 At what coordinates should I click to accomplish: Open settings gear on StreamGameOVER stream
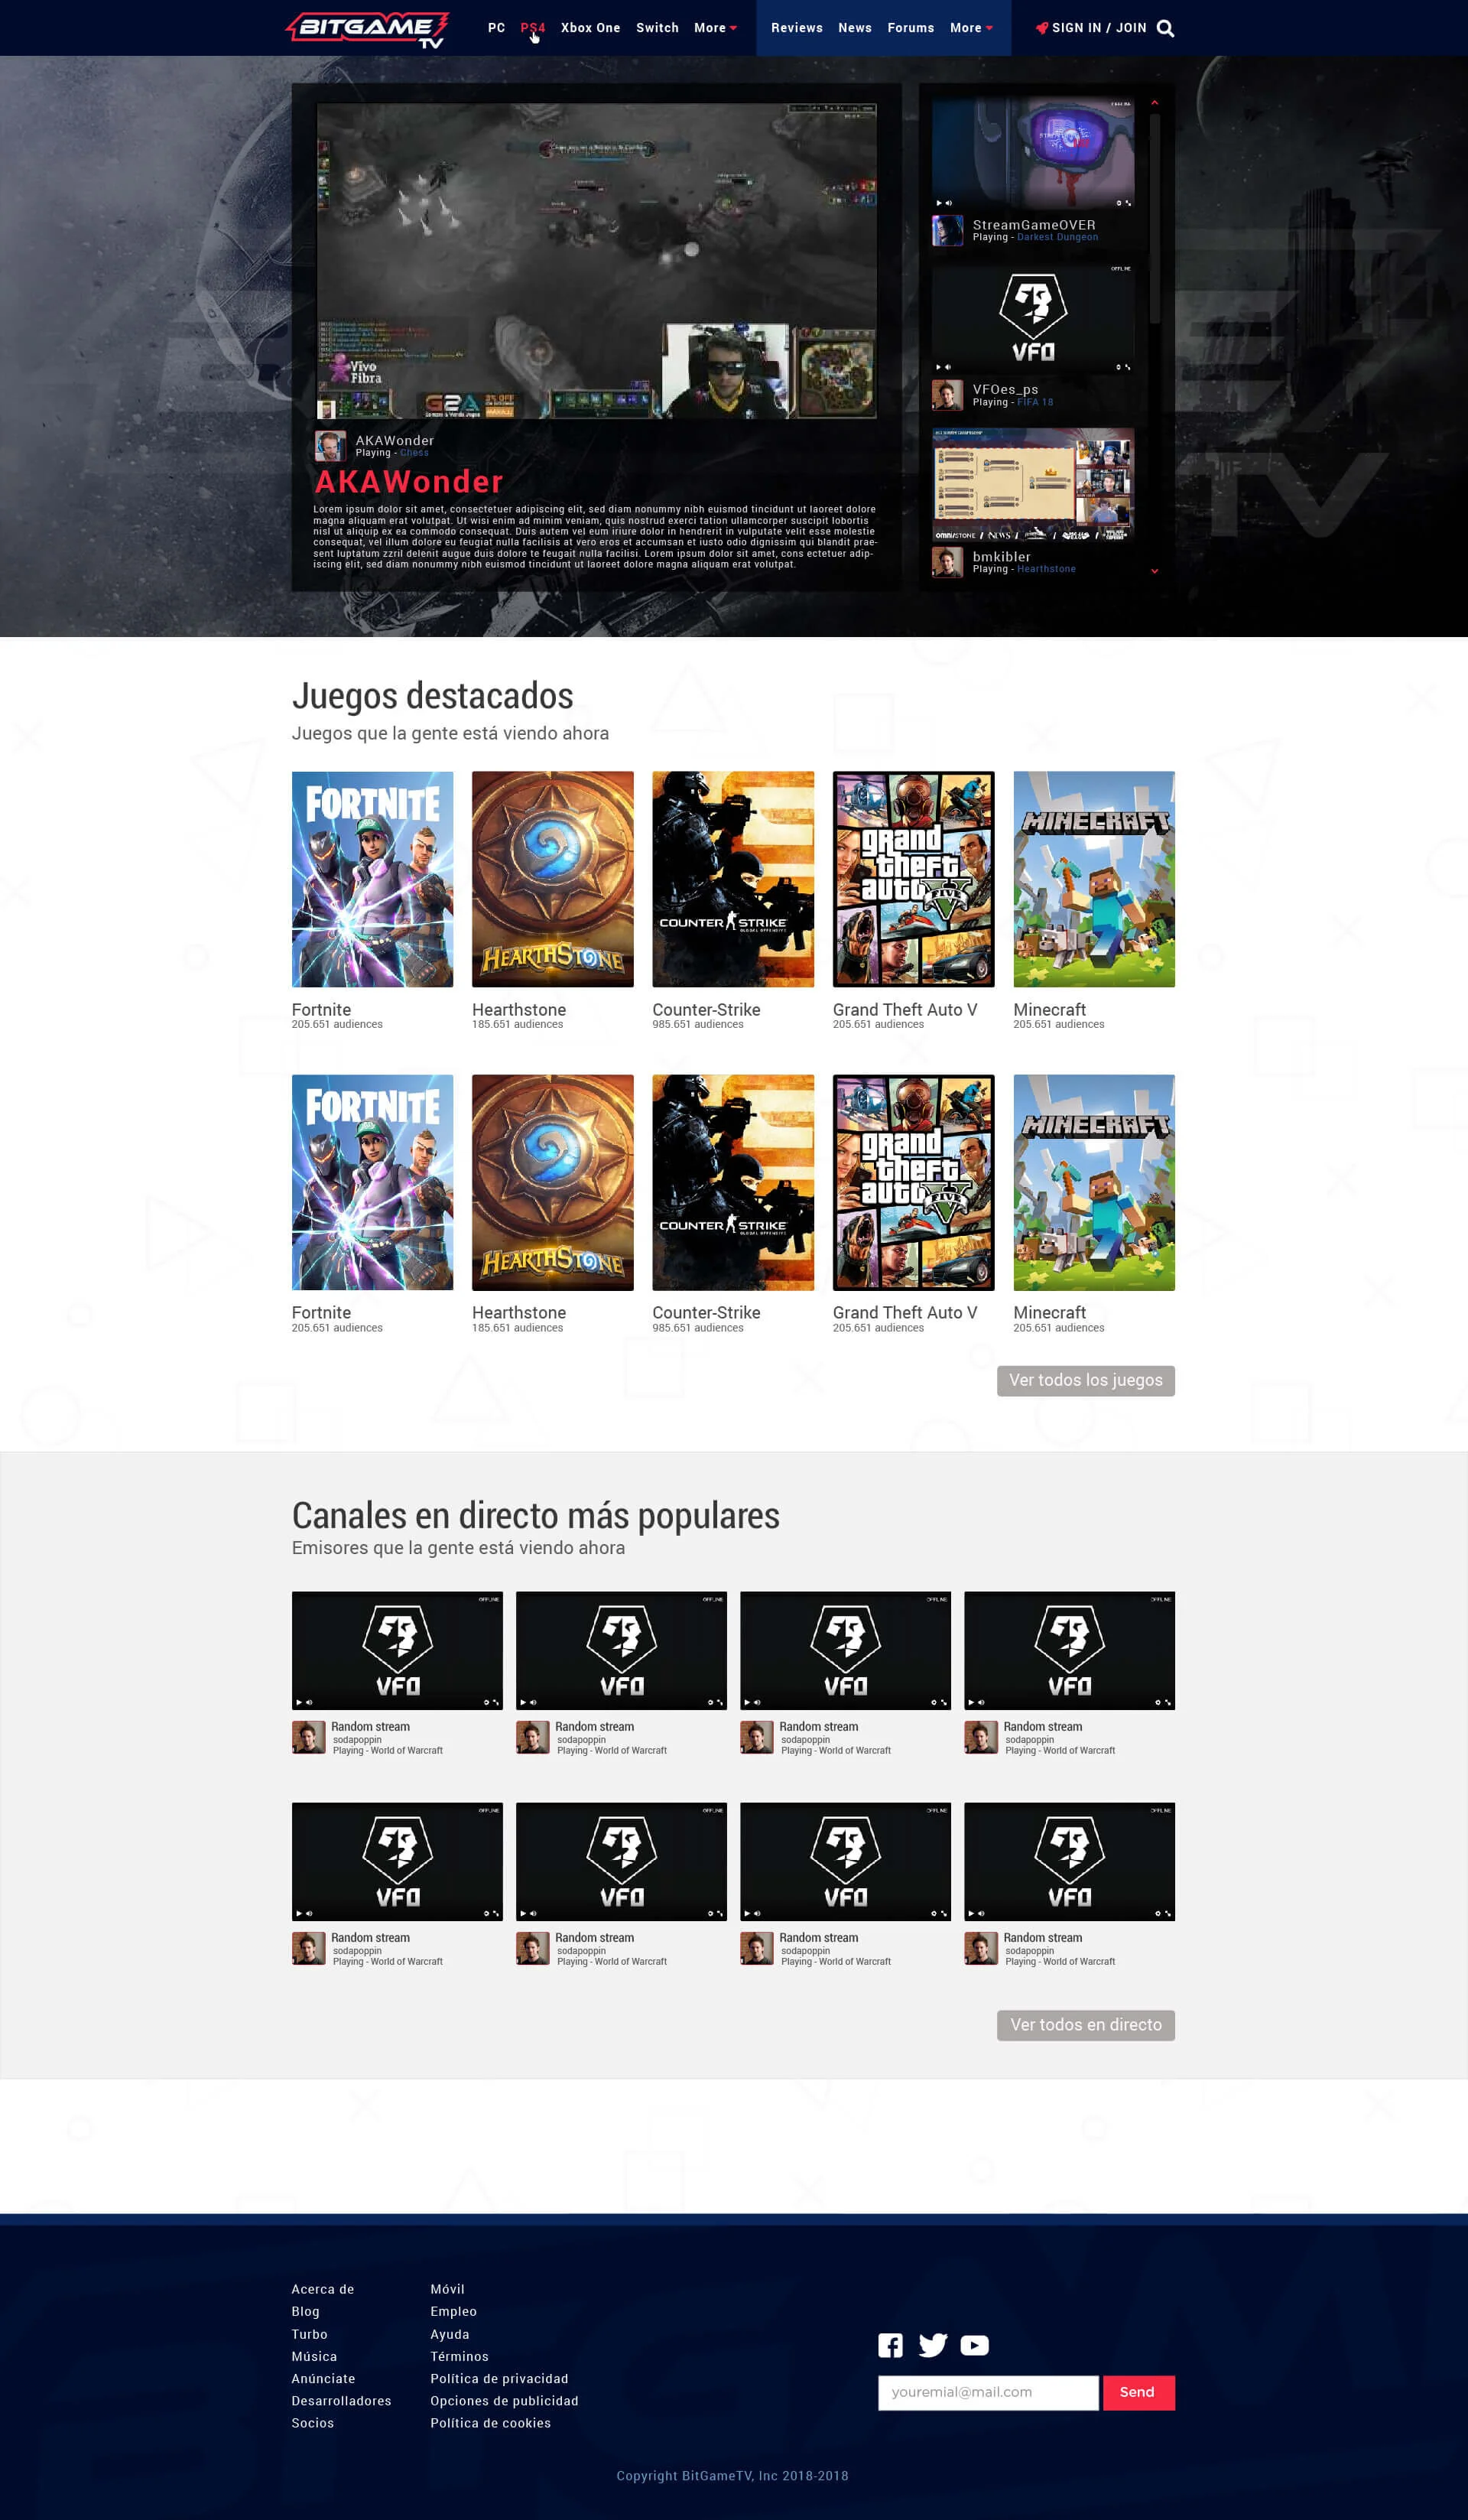pyautogui.click(x=1119, y=203)
